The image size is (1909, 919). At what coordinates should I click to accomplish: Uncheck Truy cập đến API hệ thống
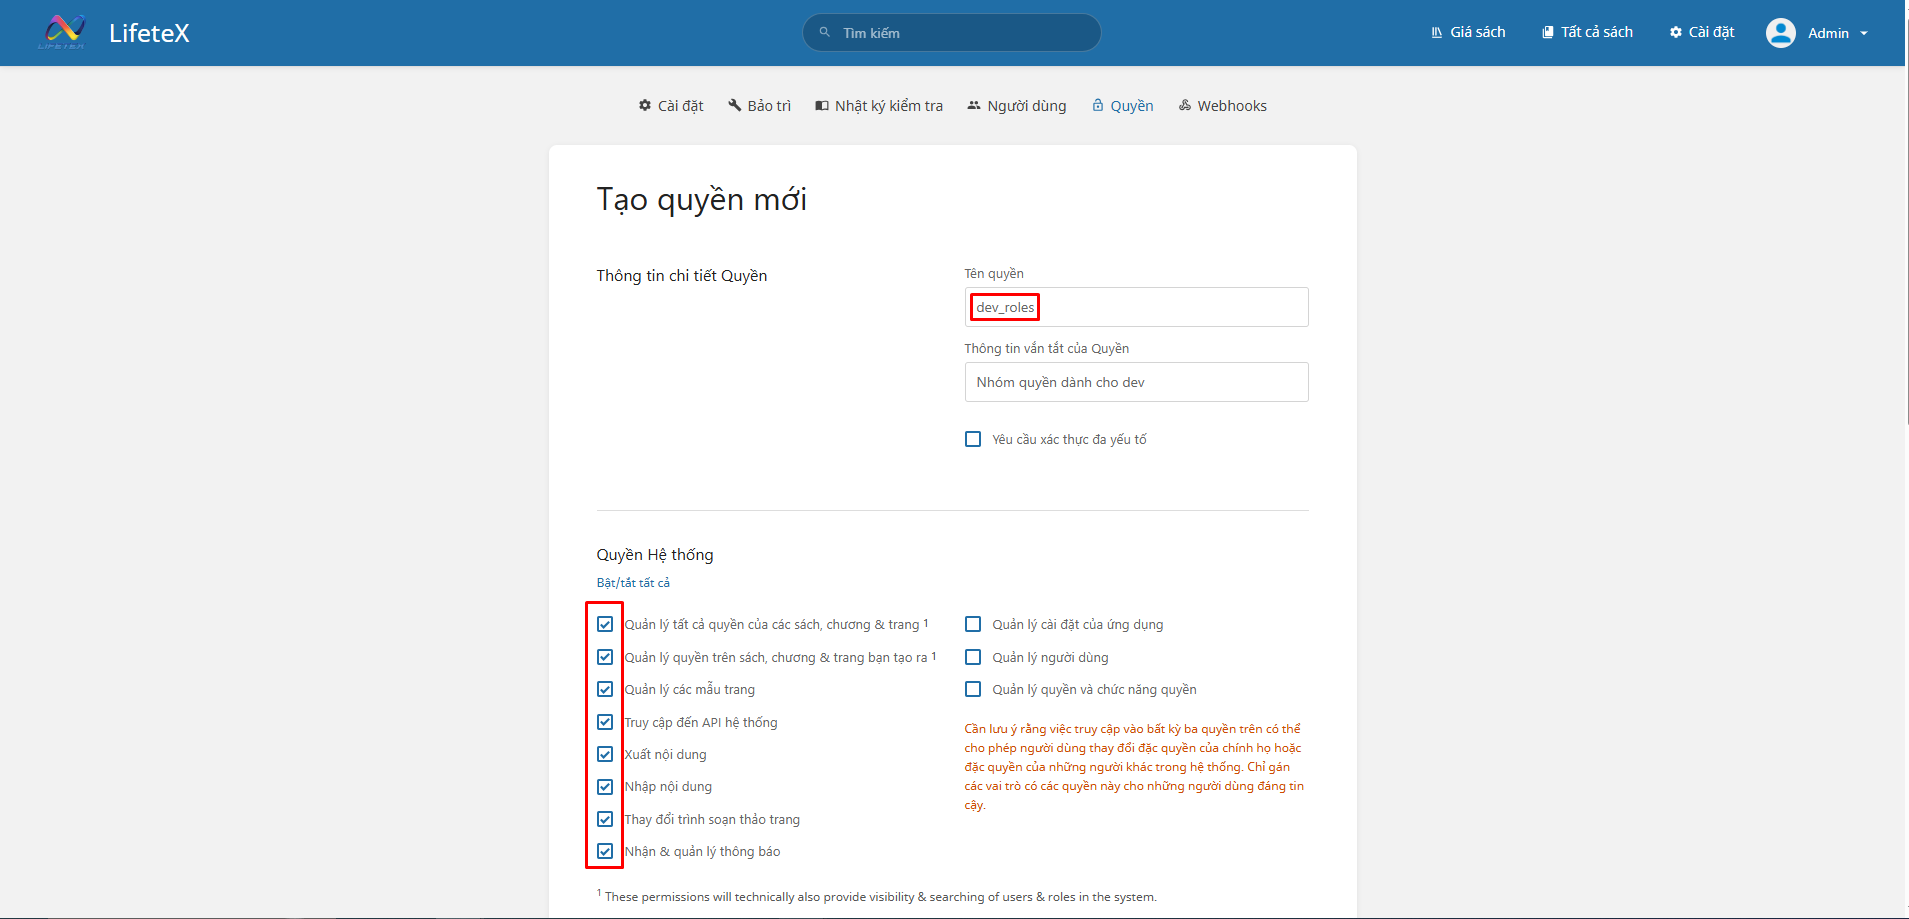pos(605,722)
